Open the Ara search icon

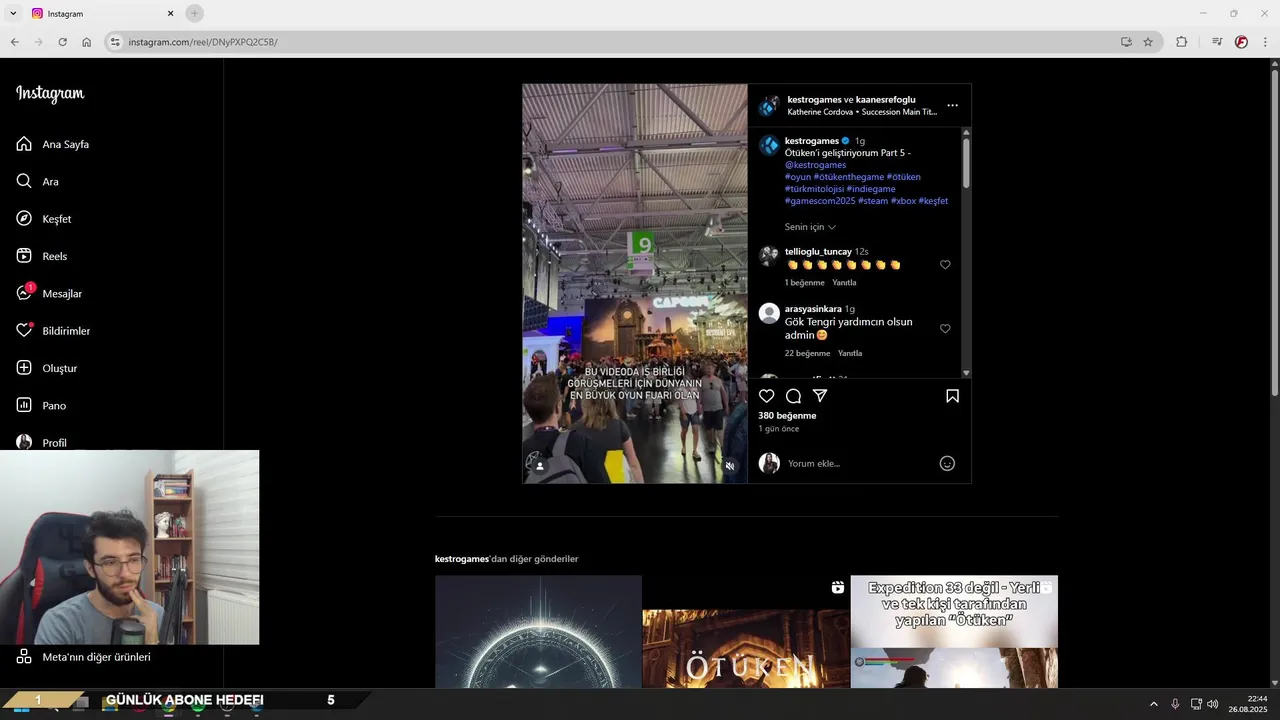click(24, 181)
